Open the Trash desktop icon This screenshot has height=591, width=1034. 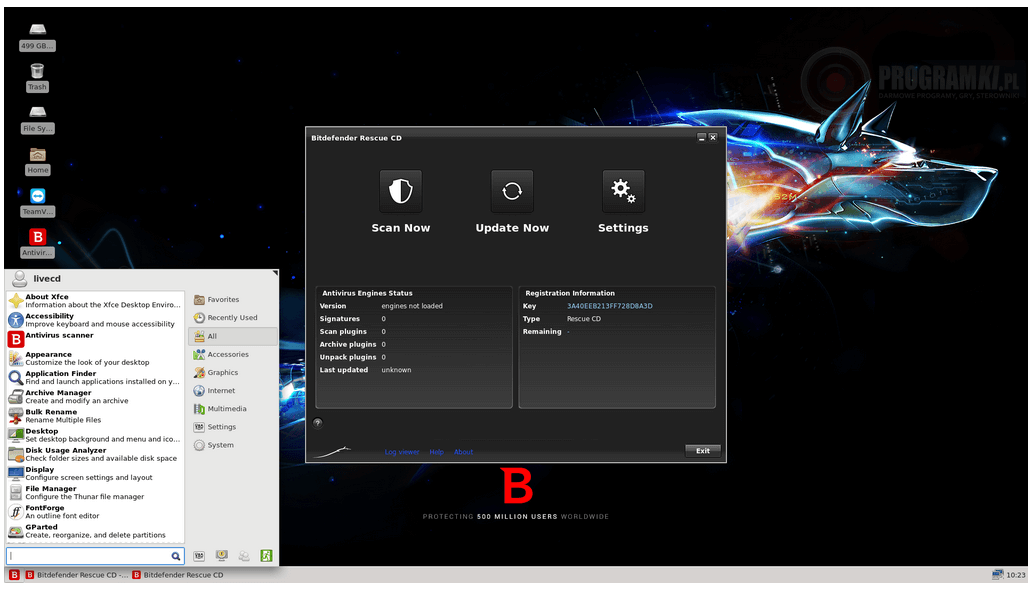(38, 78)
